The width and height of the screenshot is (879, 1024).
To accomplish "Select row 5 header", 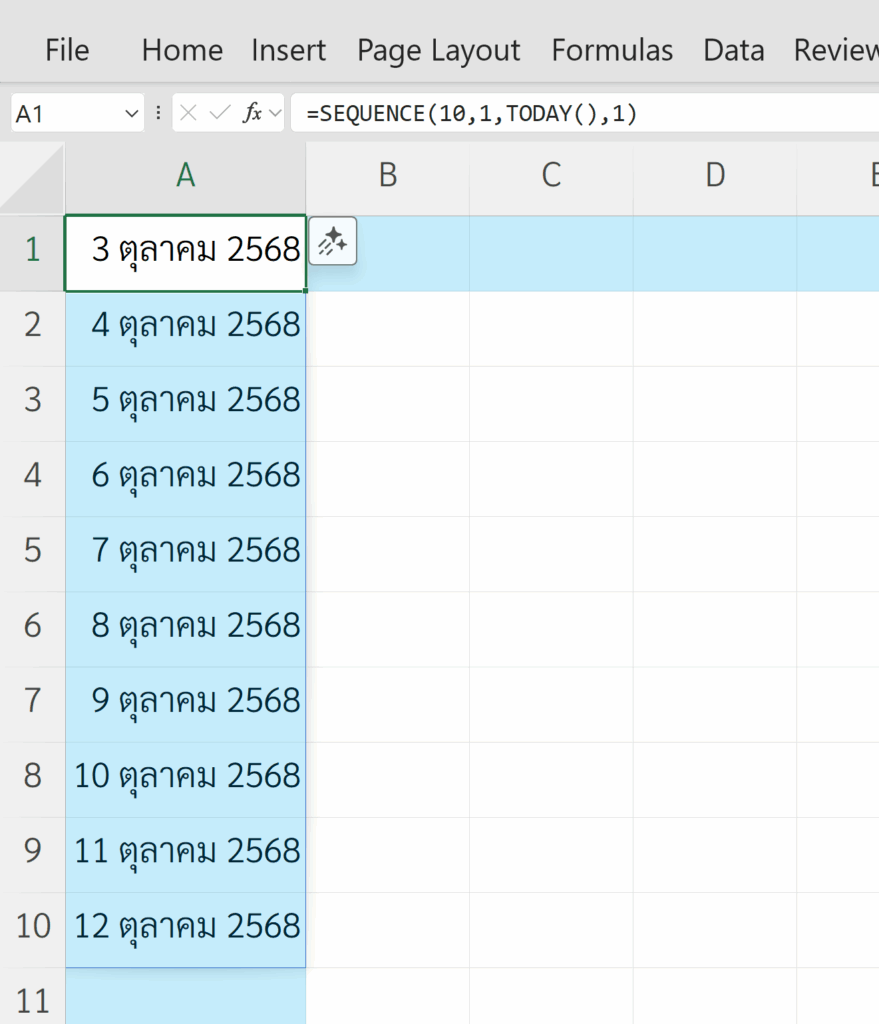I will pyautogui.click(x=32, y=550).
